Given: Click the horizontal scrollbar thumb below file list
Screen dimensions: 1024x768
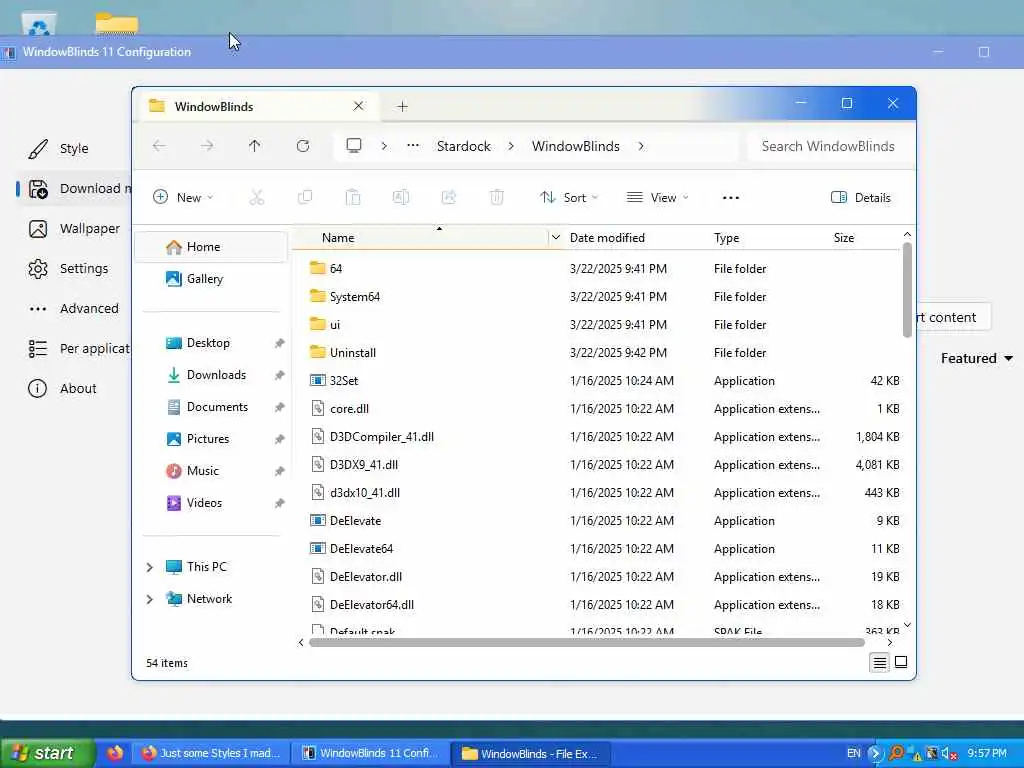Looking at the screenshot, I should 586,643.
